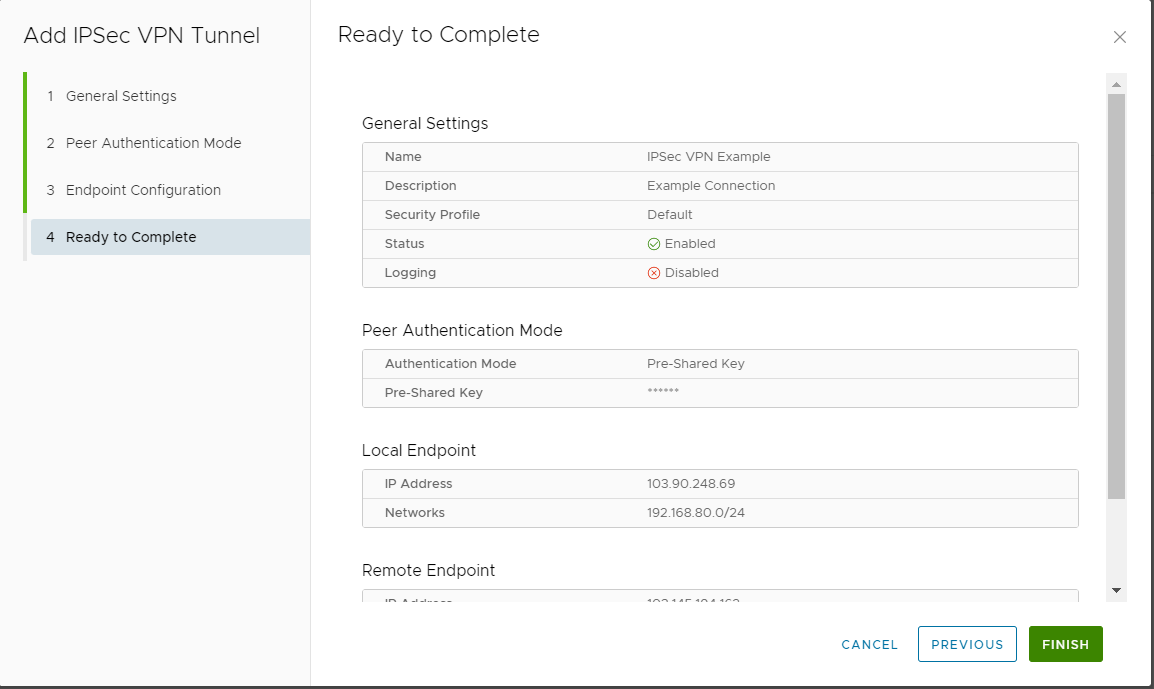
Task: Click the masked Pre-Shared Key value
Action: (x=663, y=392)
